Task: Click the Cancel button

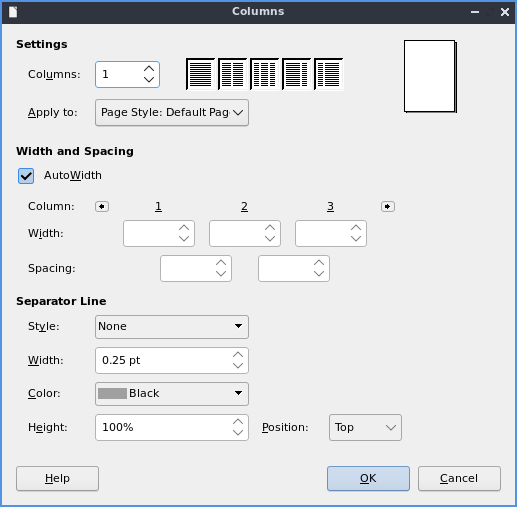Action: tap(459, 478)
